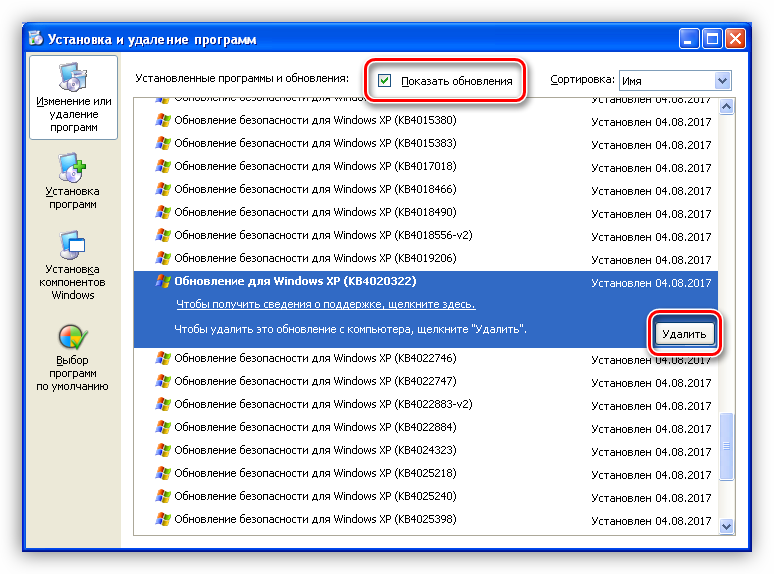Image resolution: width=774 pixels, height=574 pixels.
Task: Select update row KB4022884 text
Action: 315,427
